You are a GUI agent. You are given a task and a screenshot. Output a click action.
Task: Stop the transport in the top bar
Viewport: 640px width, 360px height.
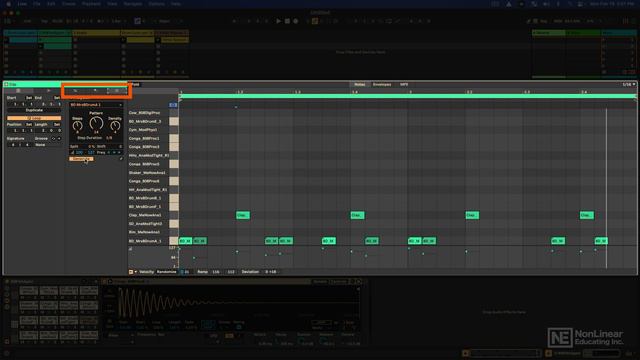tap(287, 21)
